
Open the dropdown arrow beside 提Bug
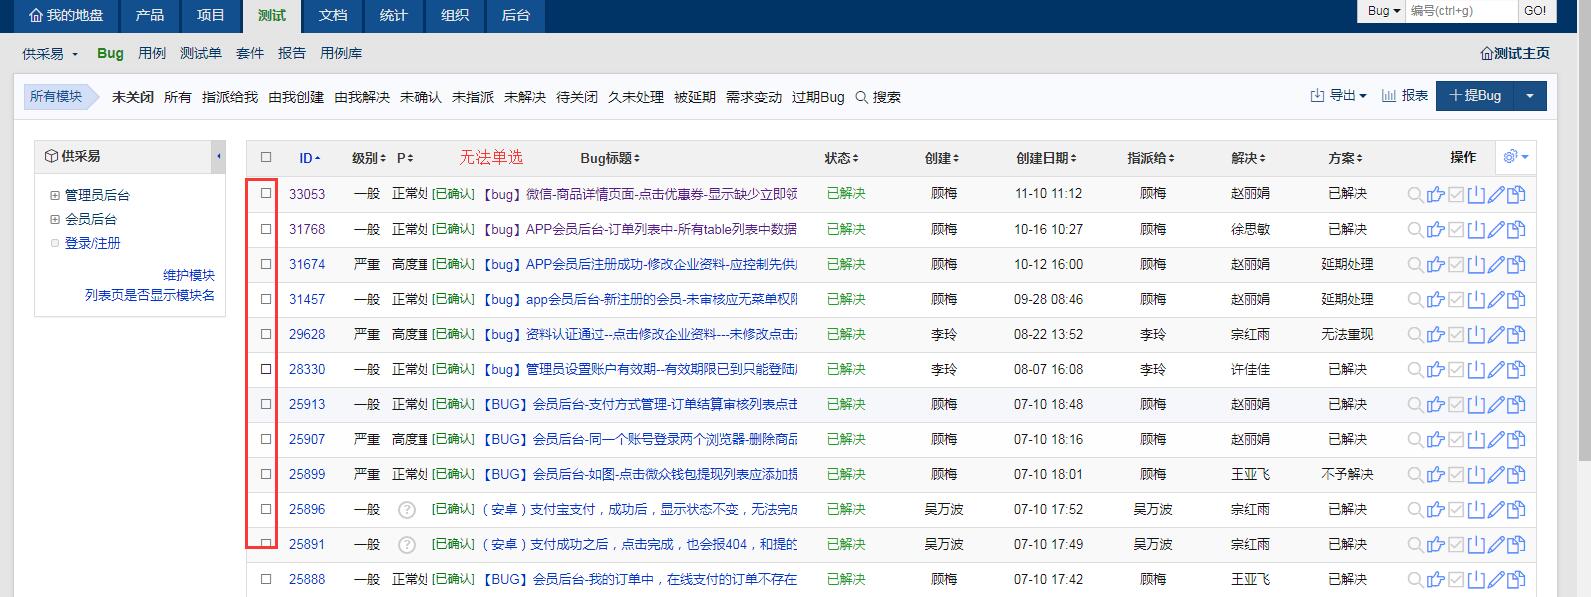[1529, 96]
